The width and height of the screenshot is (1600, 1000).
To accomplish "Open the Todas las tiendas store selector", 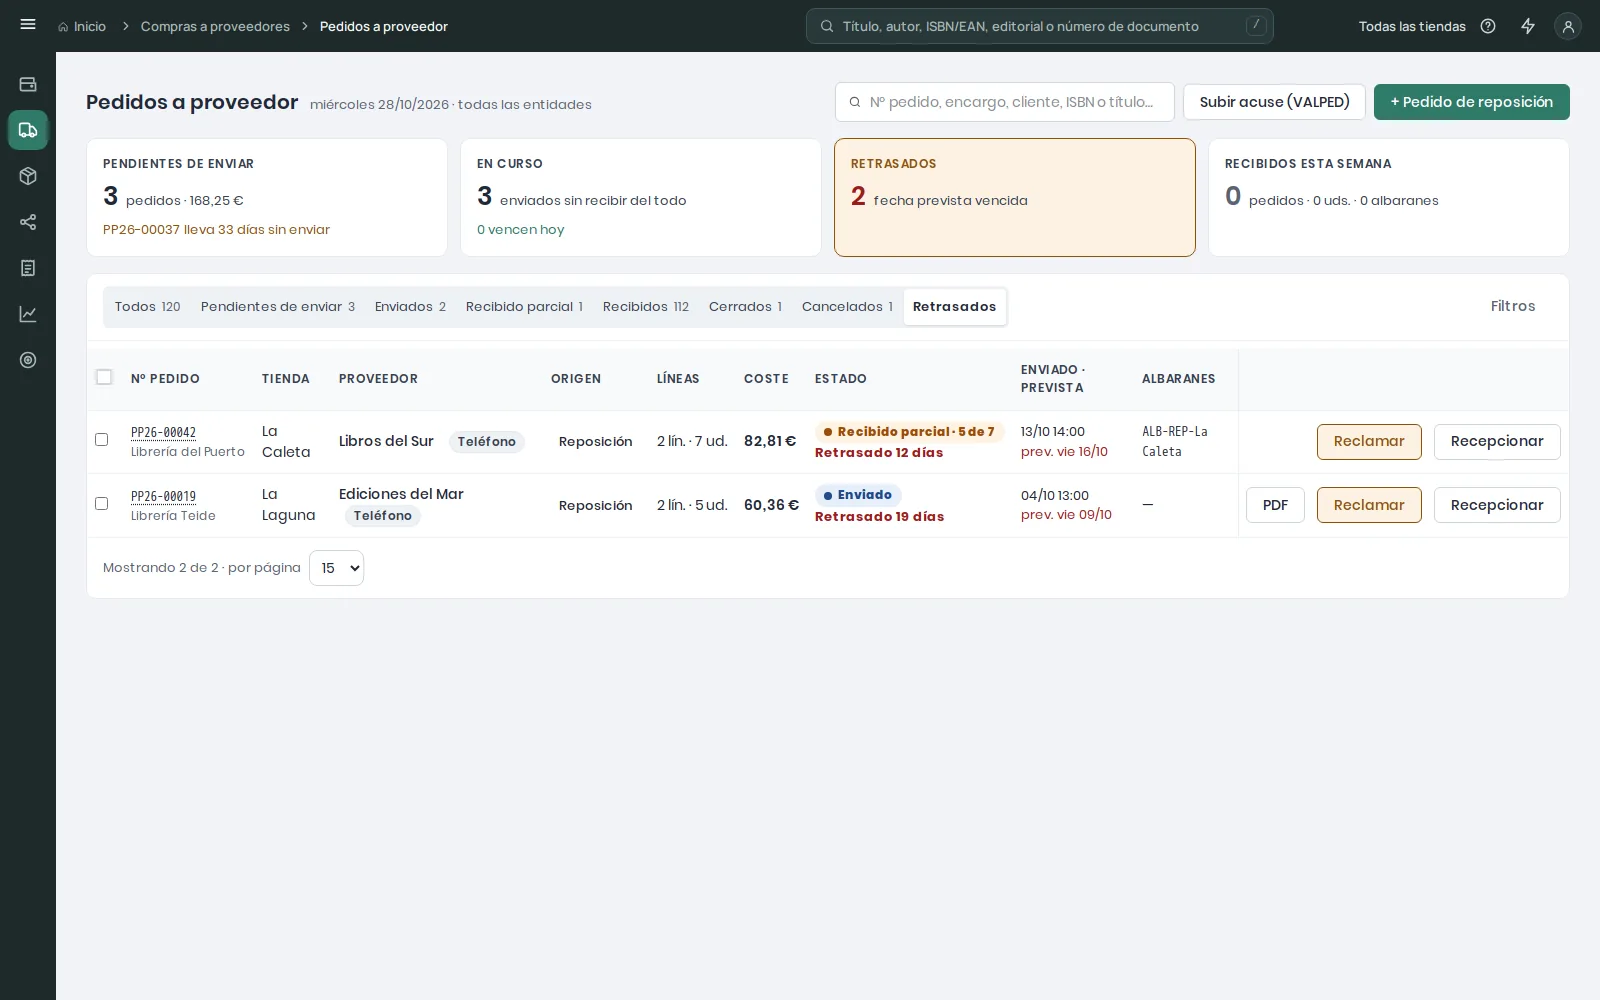I will click(1412, 26).
